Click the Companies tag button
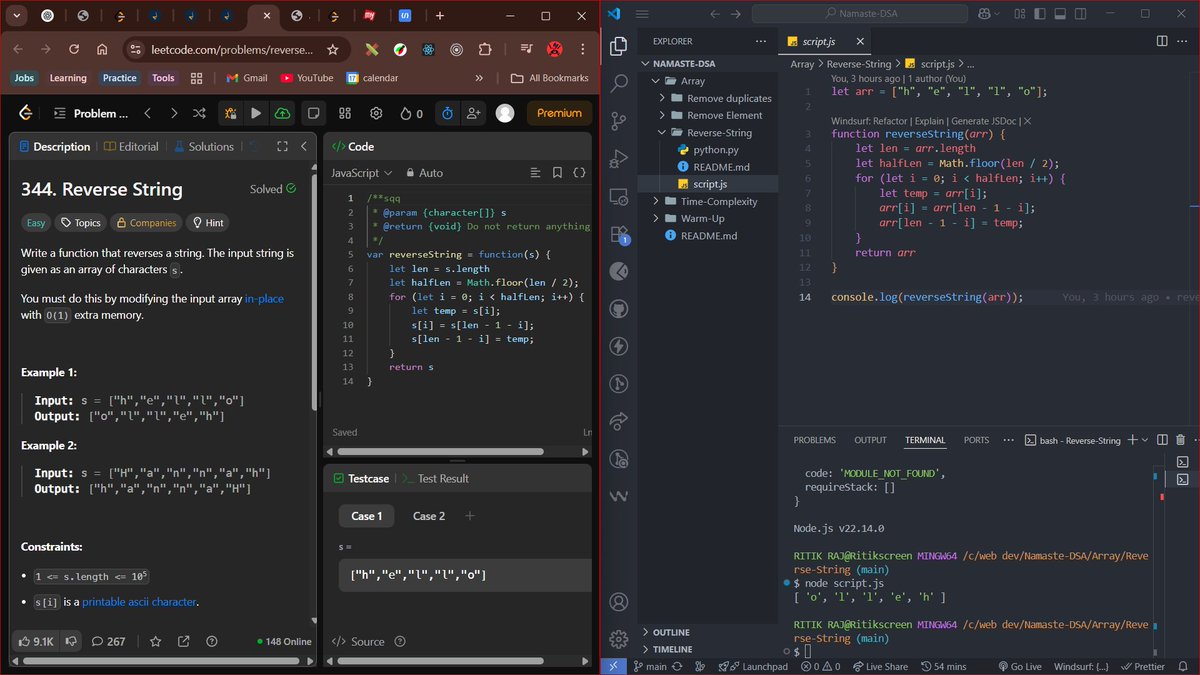The image size is (1200, 675). [146, 223]
